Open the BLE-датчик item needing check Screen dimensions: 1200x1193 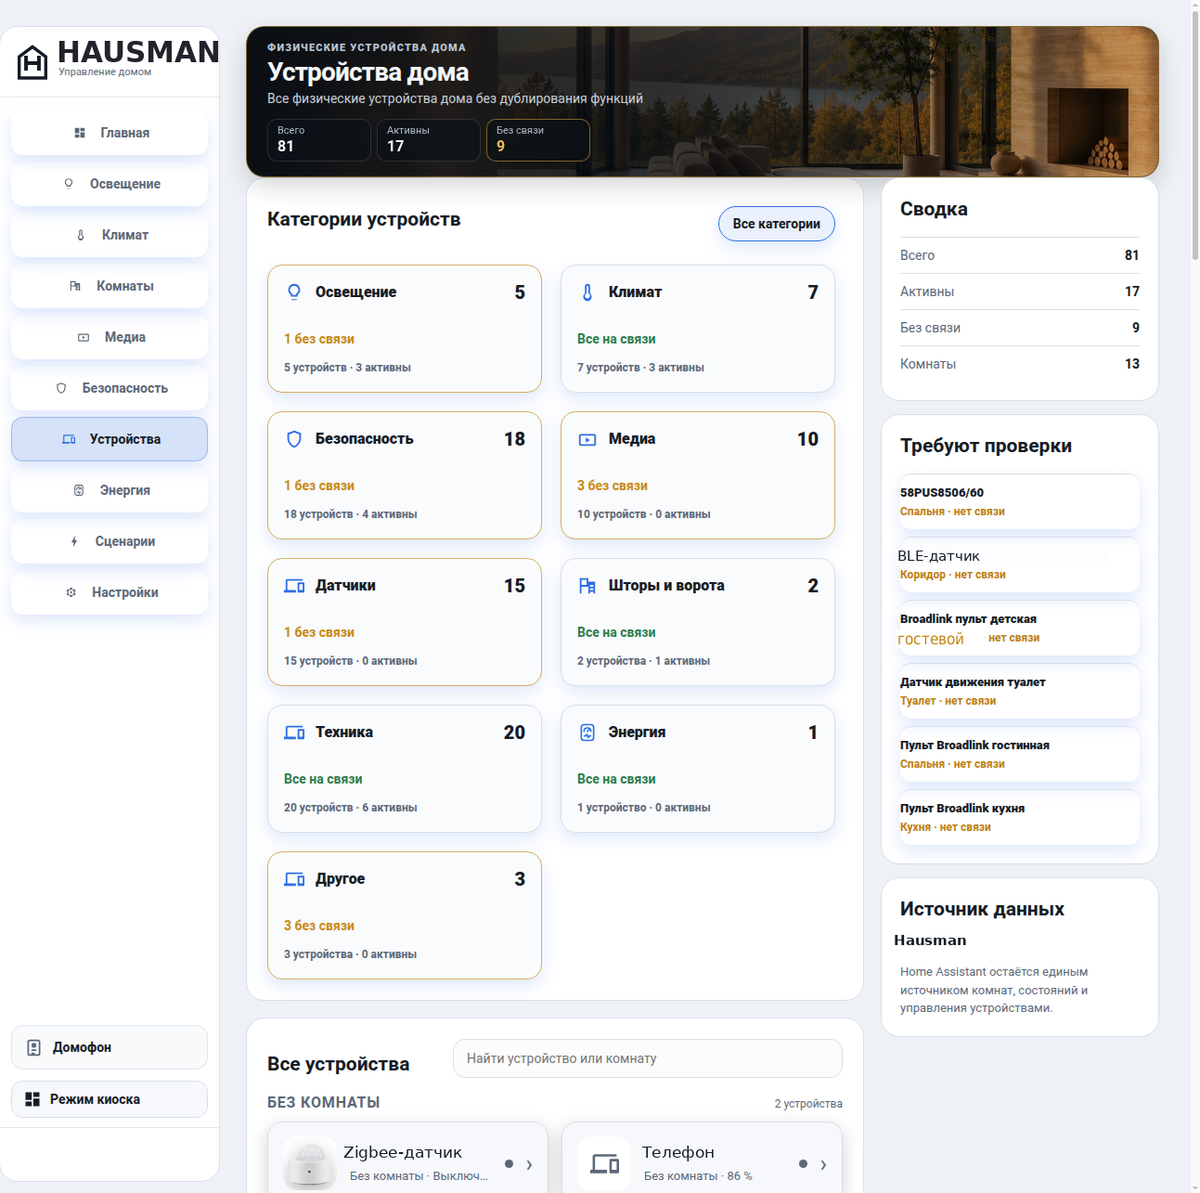click(1016, 565)
